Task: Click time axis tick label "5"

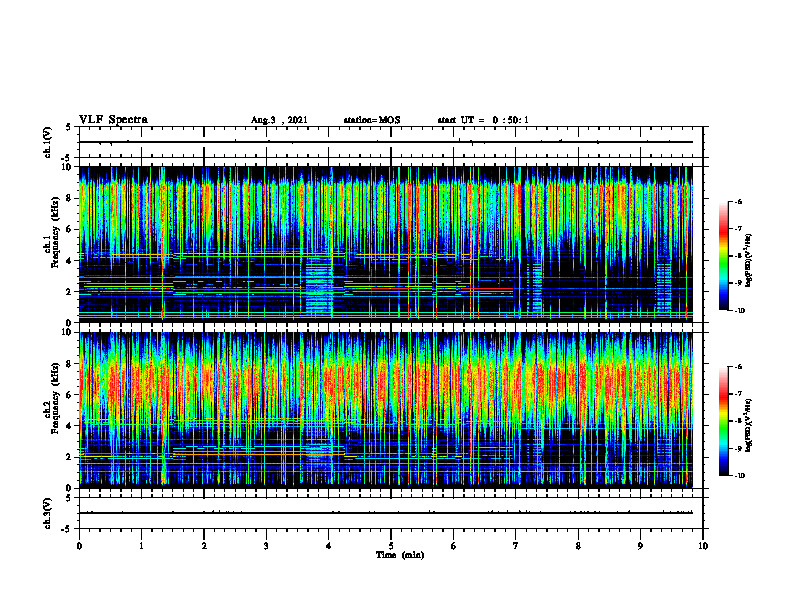Action: coord(391,546)
